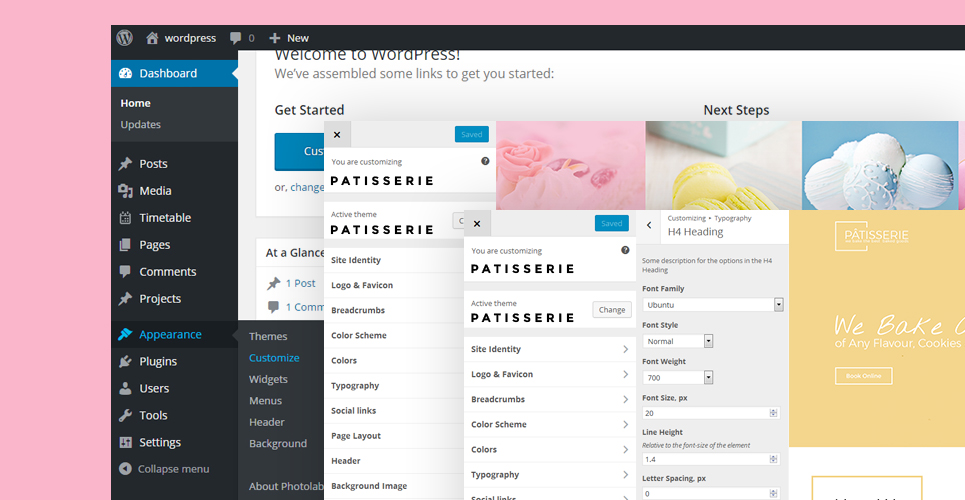Click the Media icon in sidebar
Screen dimensions: 965x500
125,191
